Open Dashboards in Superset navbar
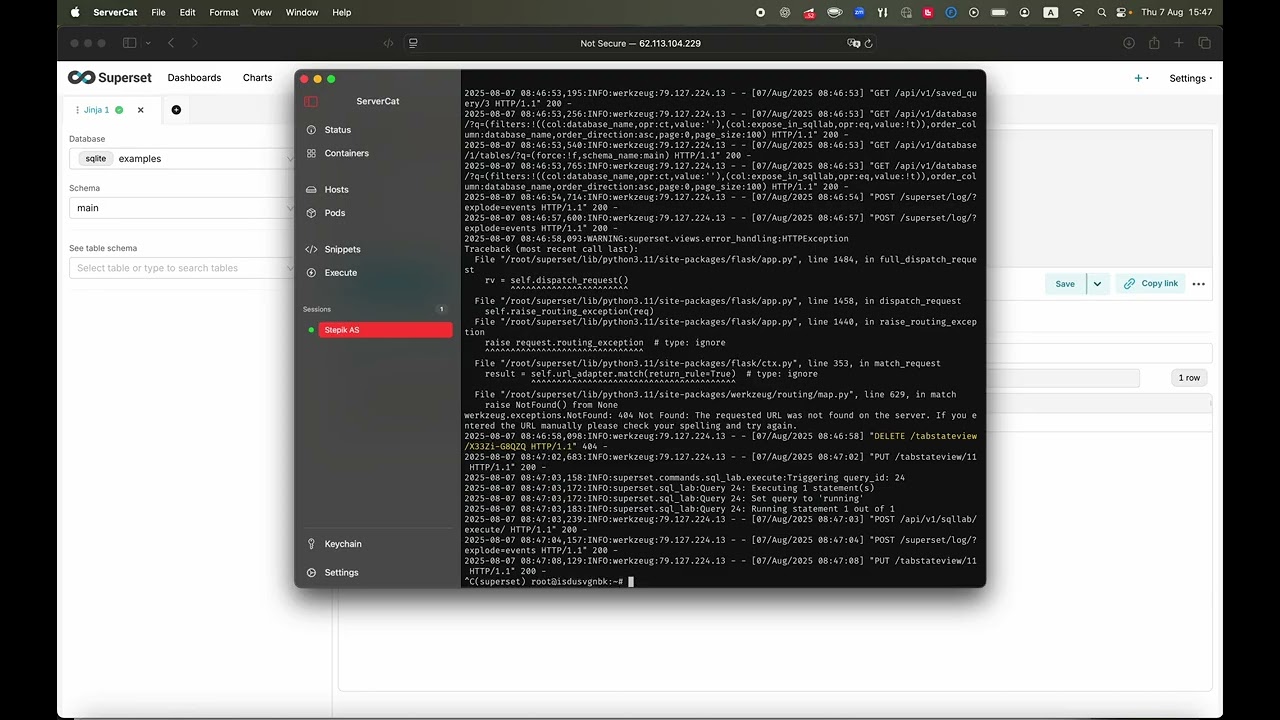1280x720 pixels. [x=194, y=78]
